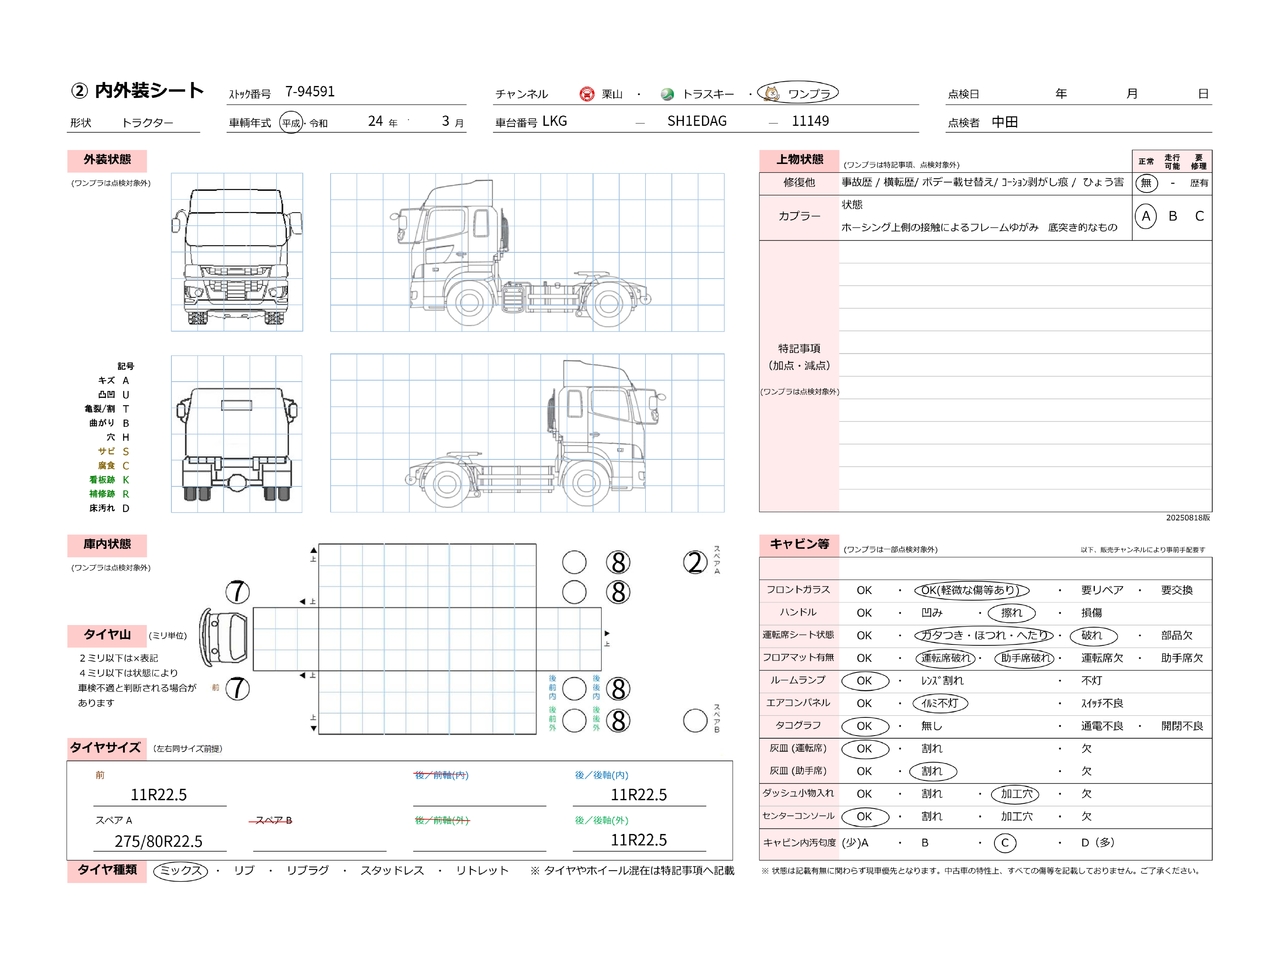Click the red 栗山 channel icon

587,94
